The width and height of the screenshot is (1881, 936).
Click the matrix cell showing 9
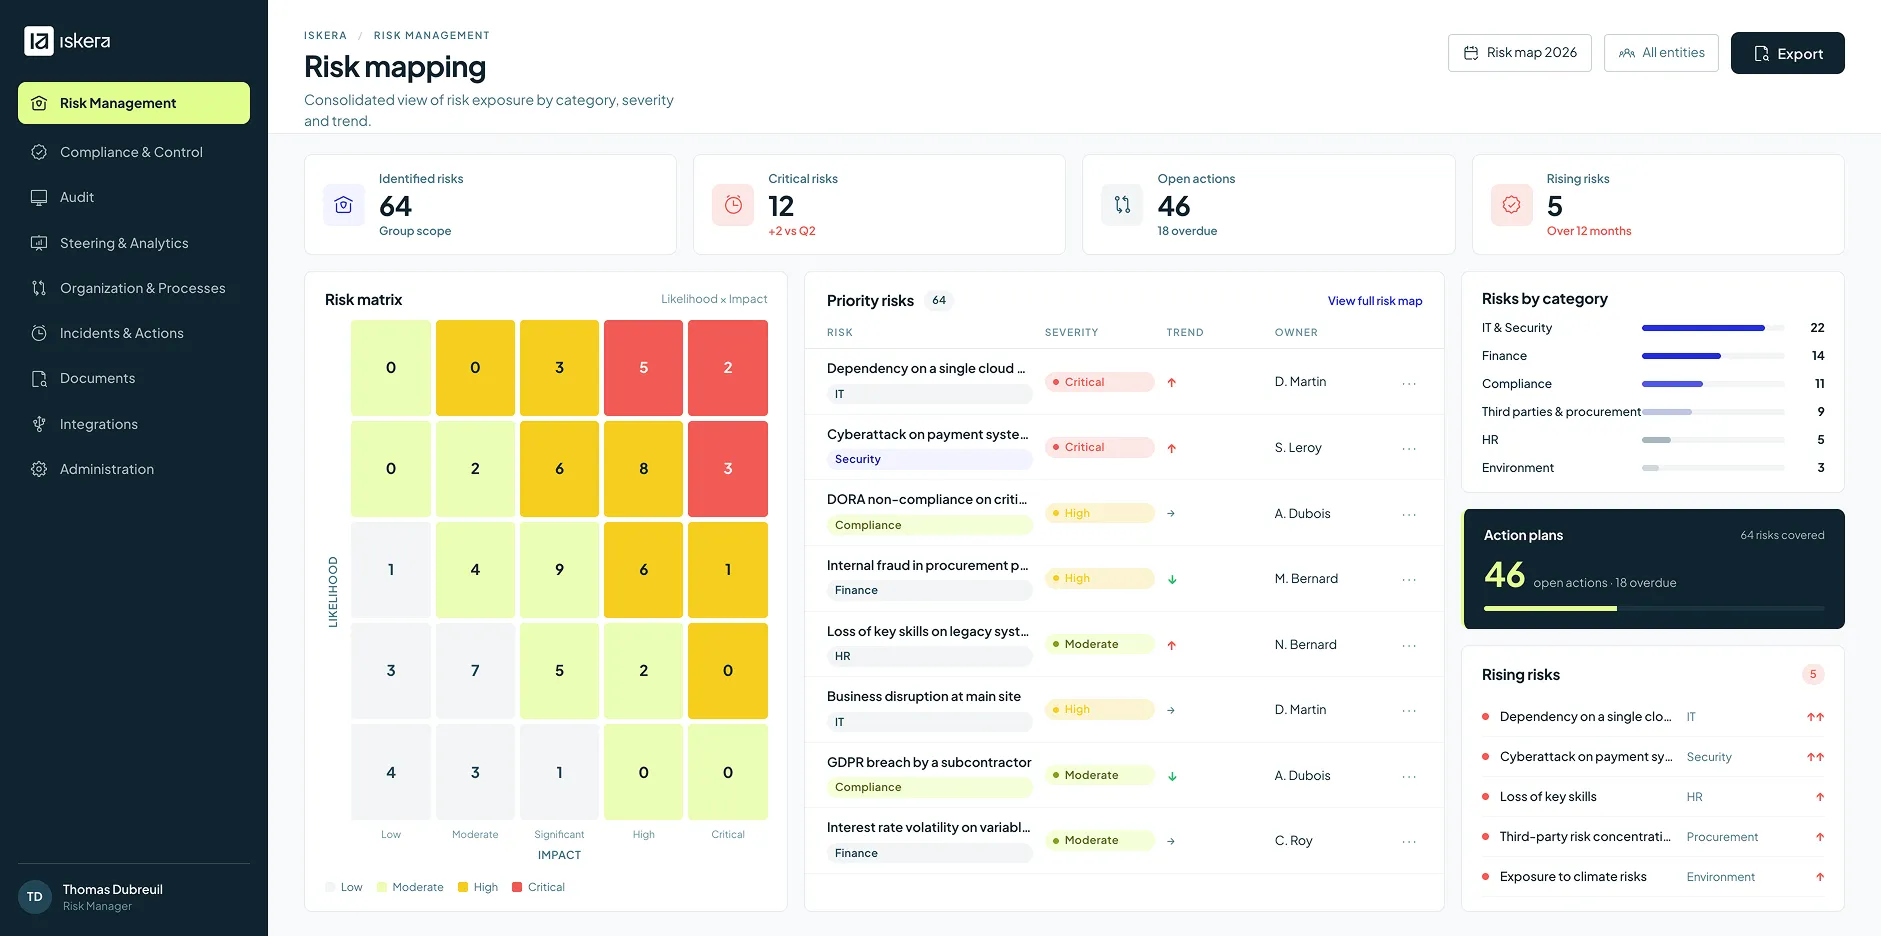[x=560, y=570]
